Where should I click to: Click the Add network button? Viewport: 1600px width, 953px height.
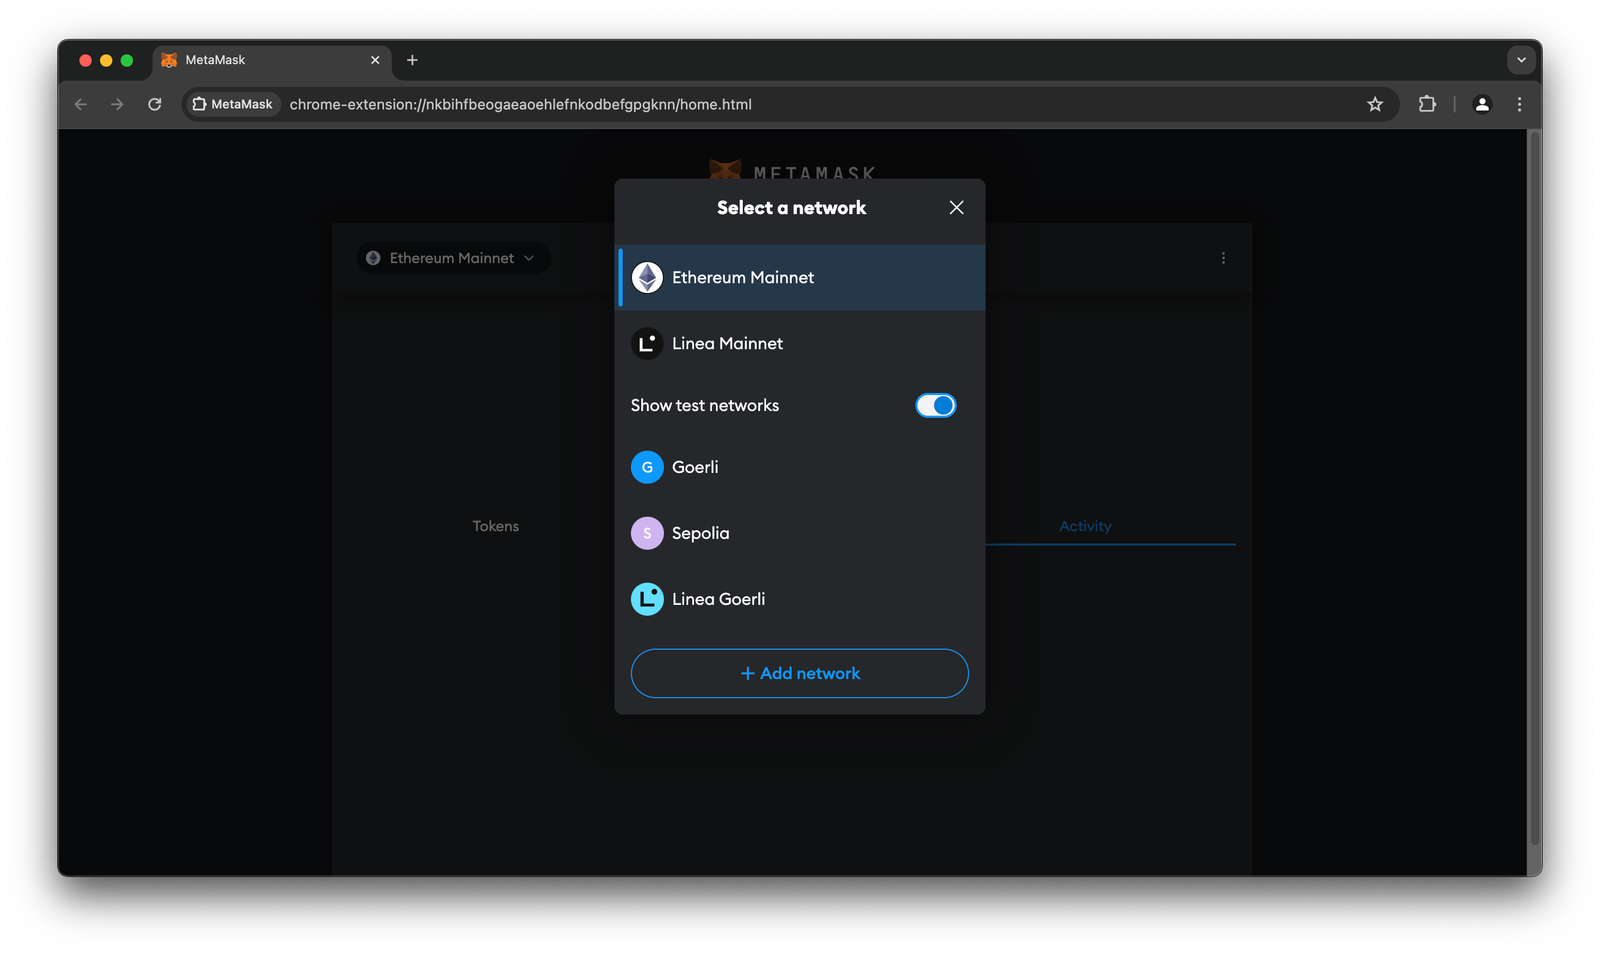800,673
